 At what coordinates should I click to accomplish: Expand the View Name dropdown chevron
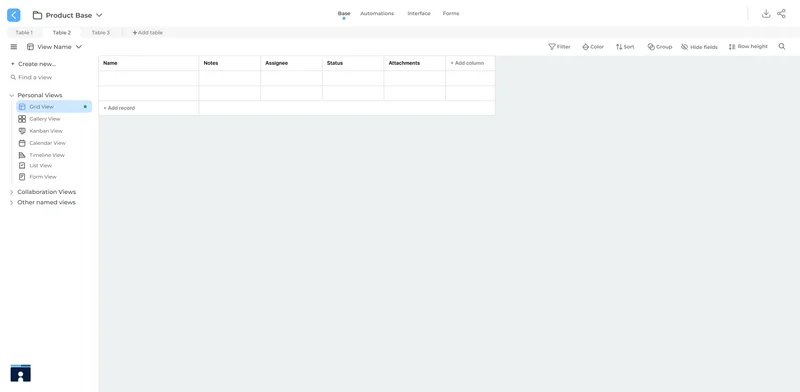click(x=79, y=46)
